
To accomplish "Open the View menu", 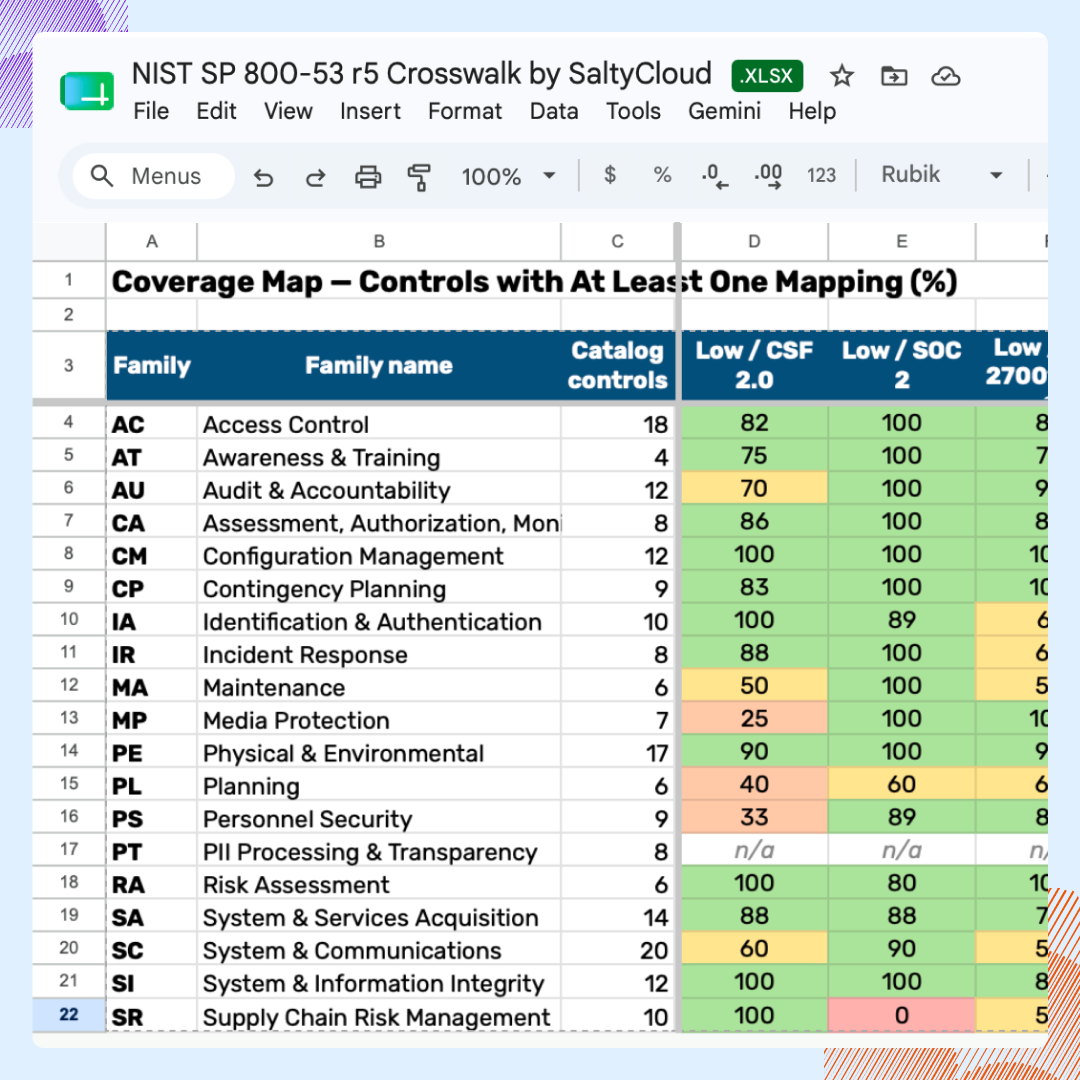I will point(288,111).
